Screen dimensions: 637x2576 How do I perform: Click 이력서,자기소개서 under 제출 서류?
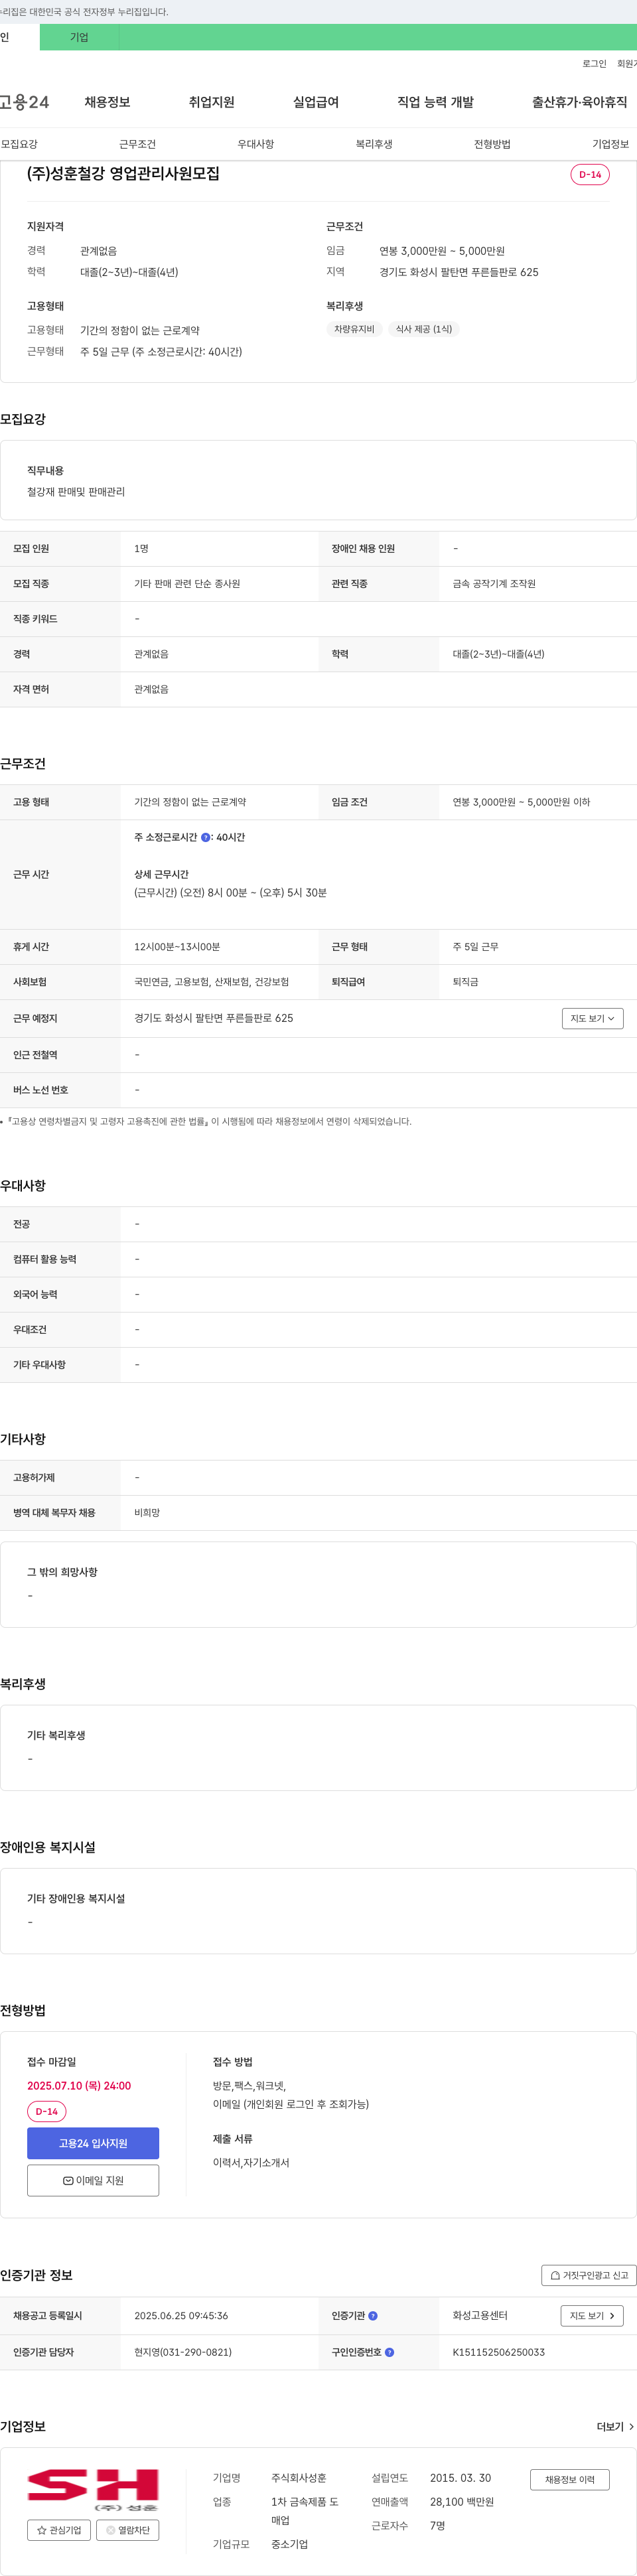pos(251,2162)
